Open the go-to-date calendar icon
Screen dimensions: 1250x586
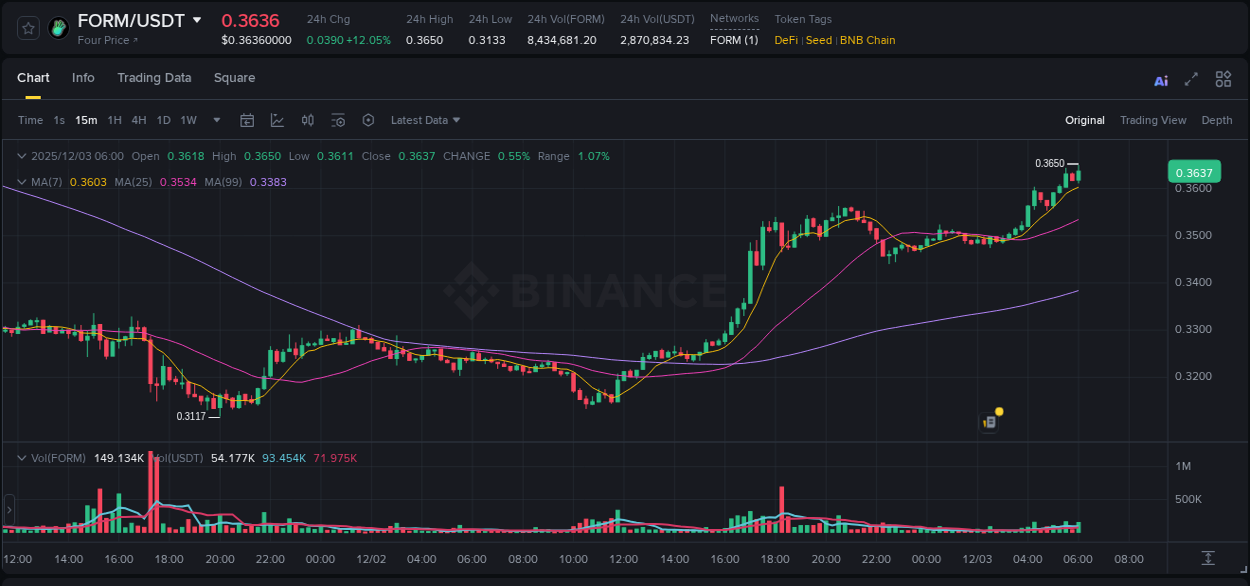[x=247, y=120]
